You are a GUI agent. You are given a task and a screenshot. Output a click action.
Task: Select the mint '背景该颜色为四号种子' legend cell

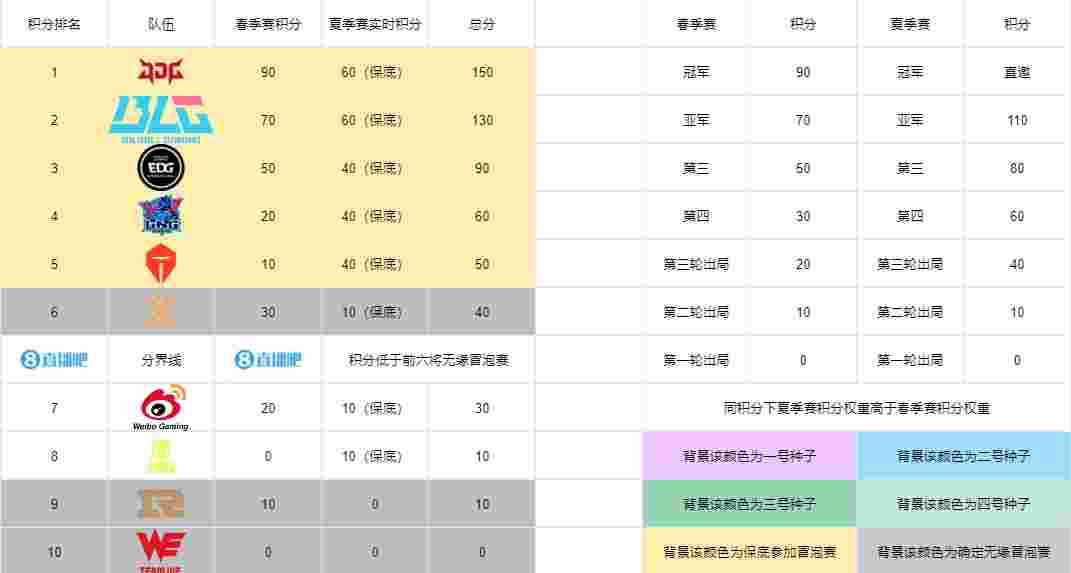click(963, 503)
